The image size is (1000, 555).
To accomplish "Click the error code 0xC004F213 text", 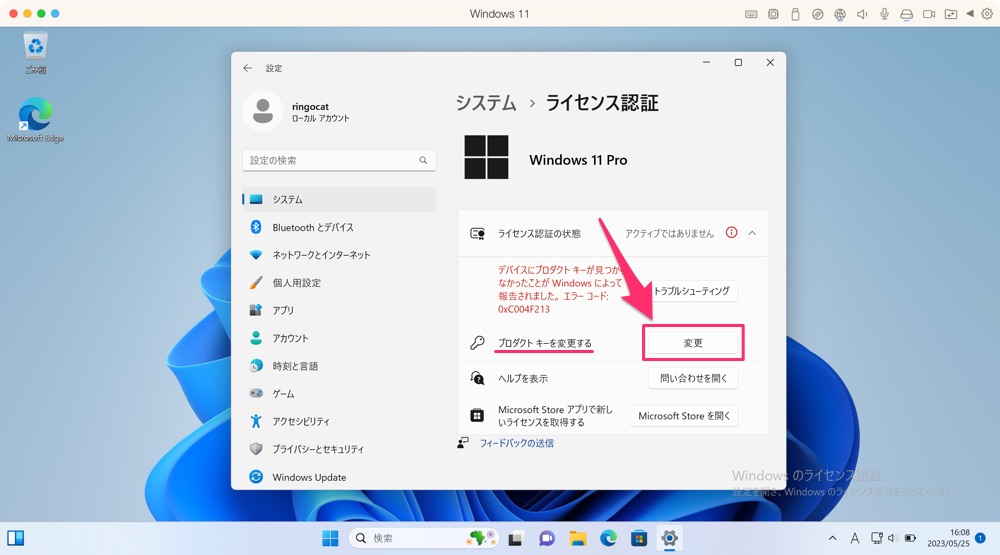I will click(524, 309).
